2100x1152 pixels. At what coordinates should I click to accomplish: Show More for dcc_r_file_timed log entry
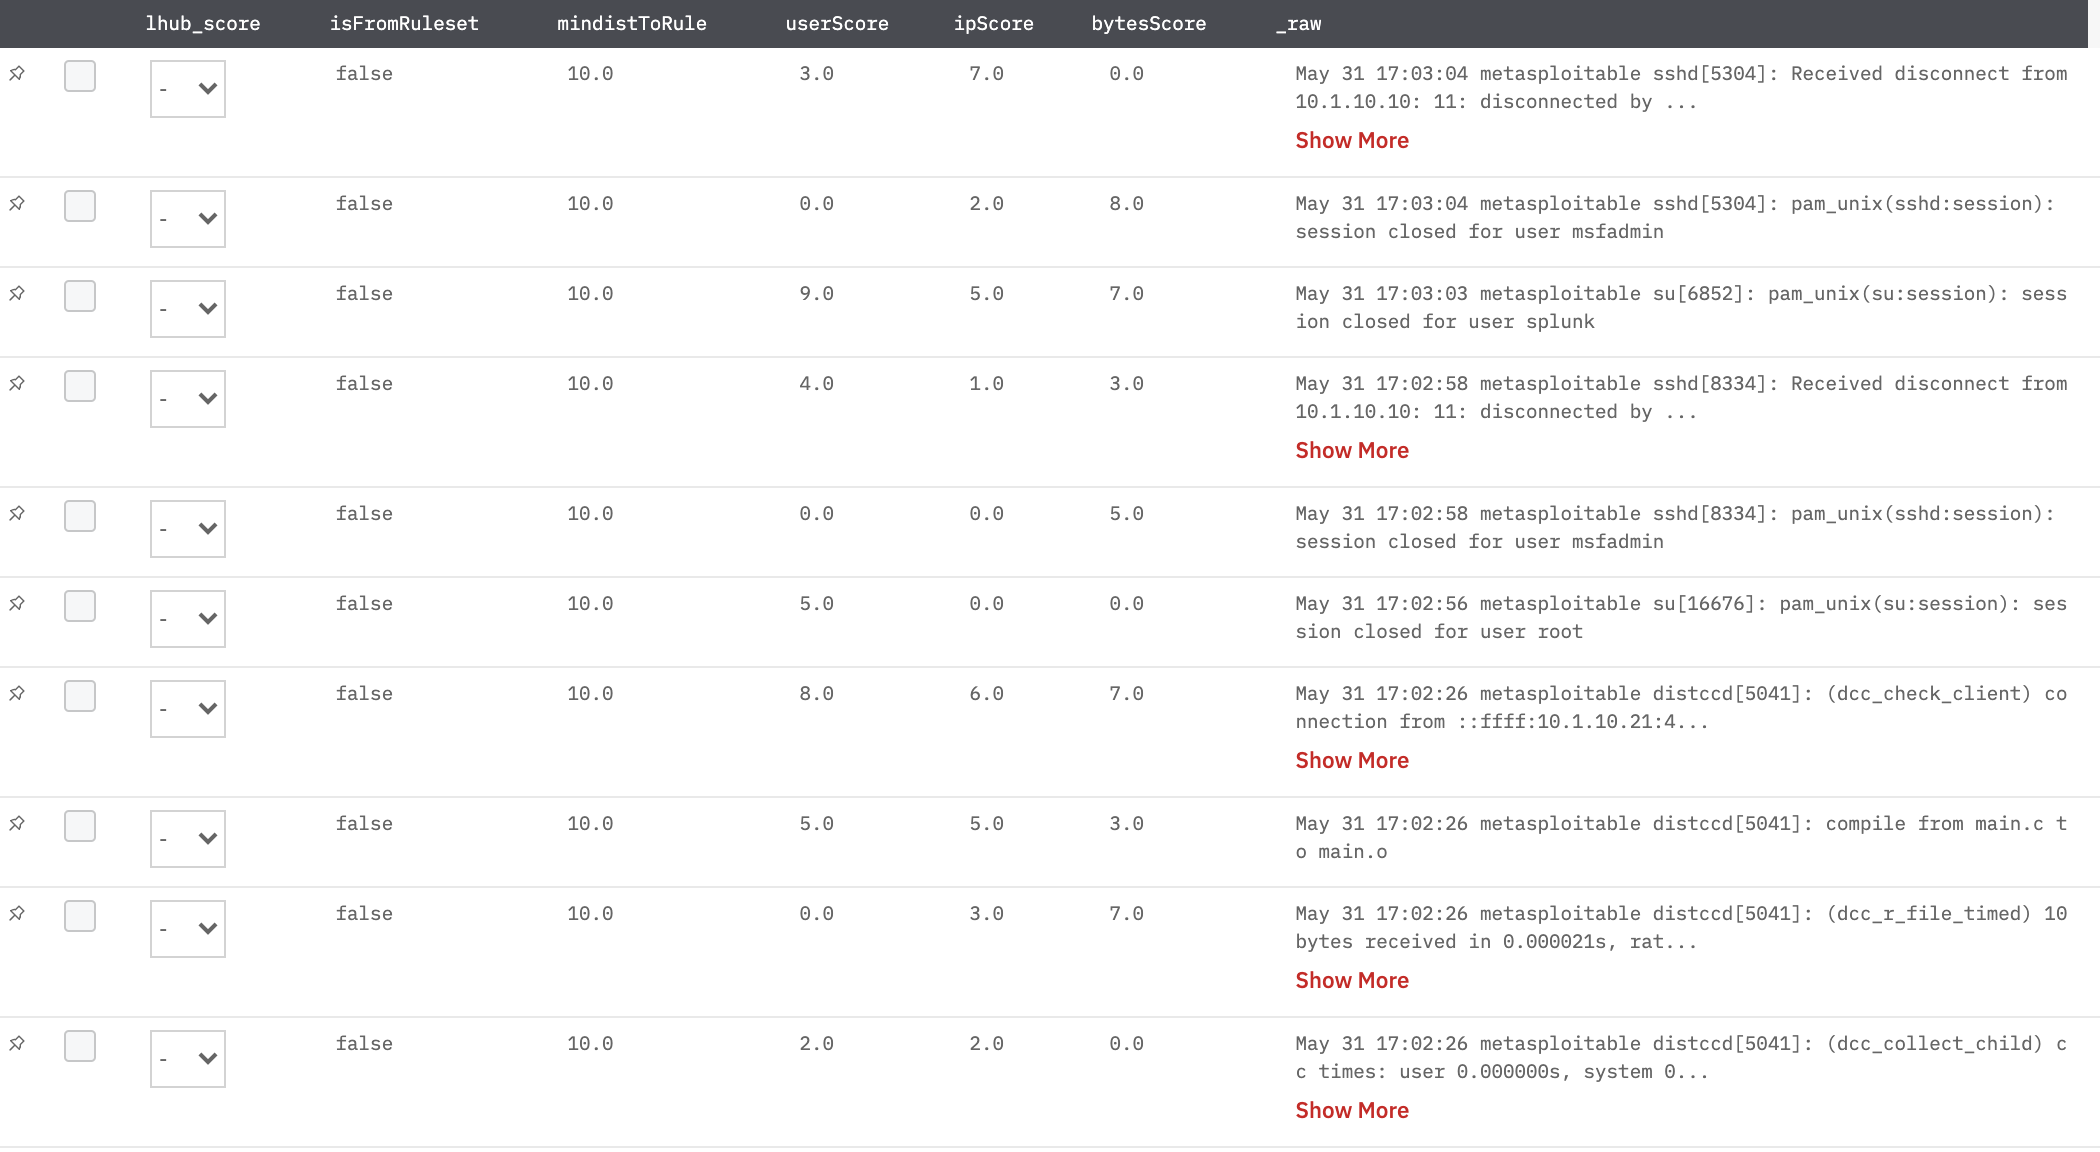(1352, 981)
